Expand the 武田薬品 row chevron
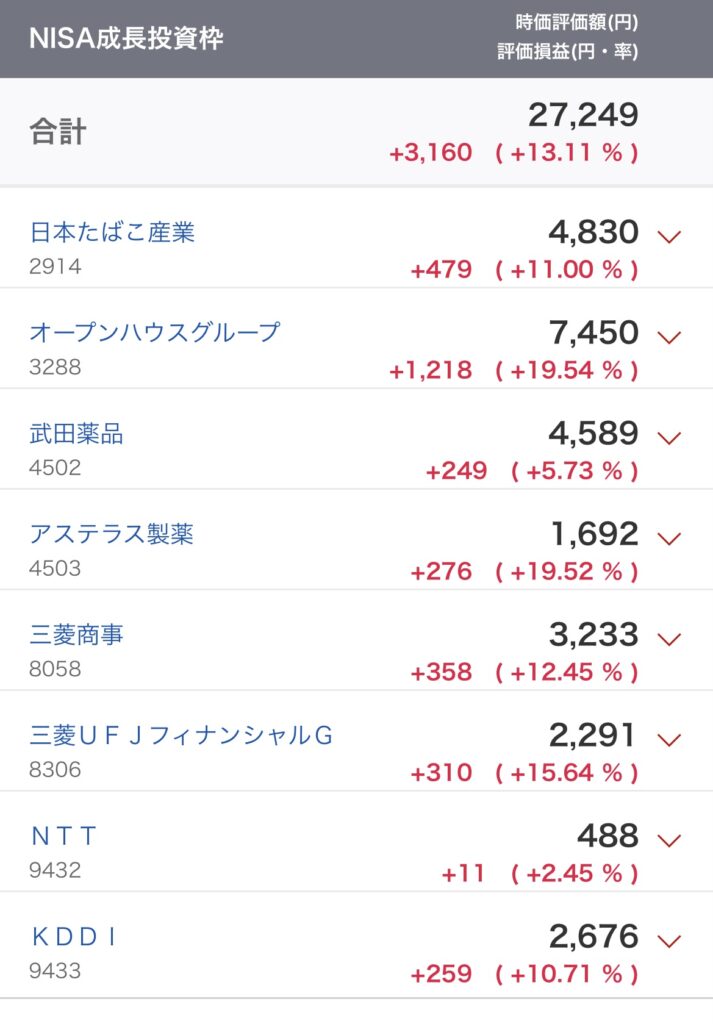The image size is (713, 1024). pos(669,438)
